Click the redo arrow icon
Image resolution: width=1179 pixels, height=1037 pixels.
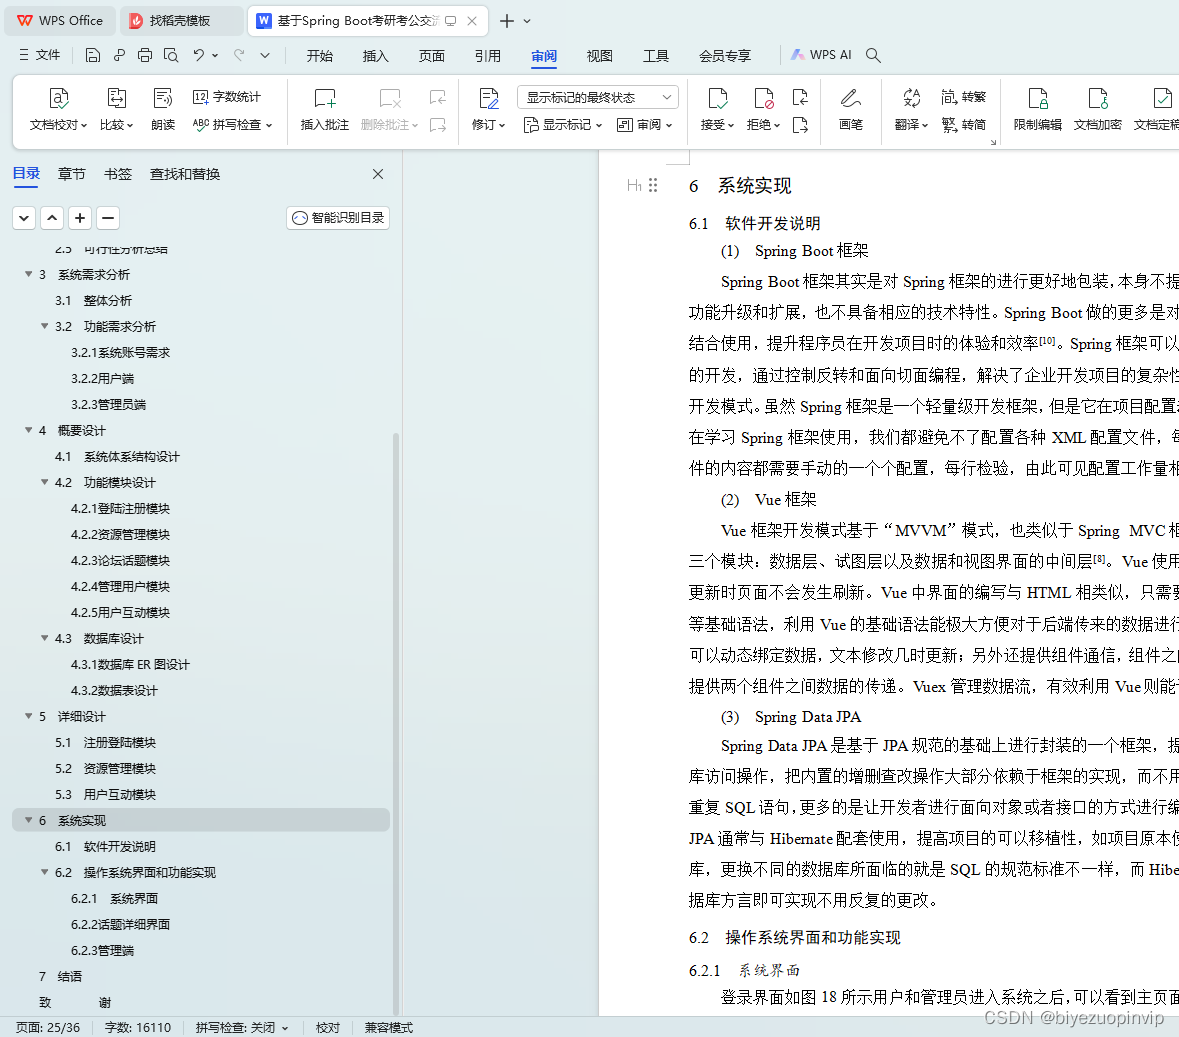[x=239, y=55]
